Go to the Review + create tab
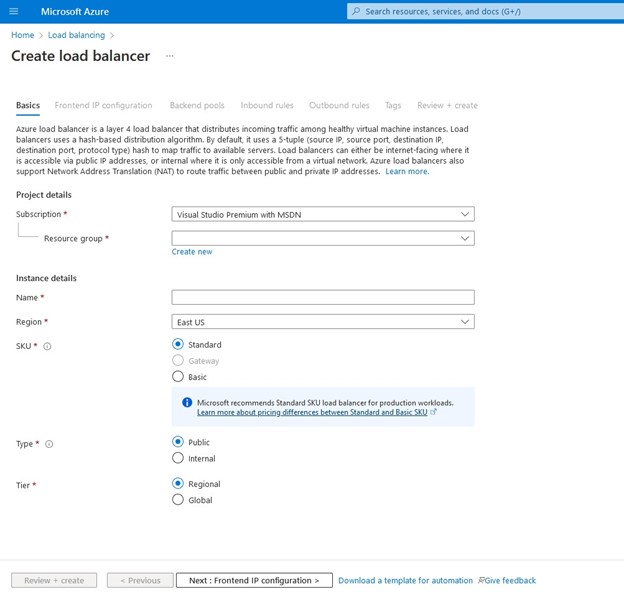This screenshot has height=597, width=624. coord(447,105)
